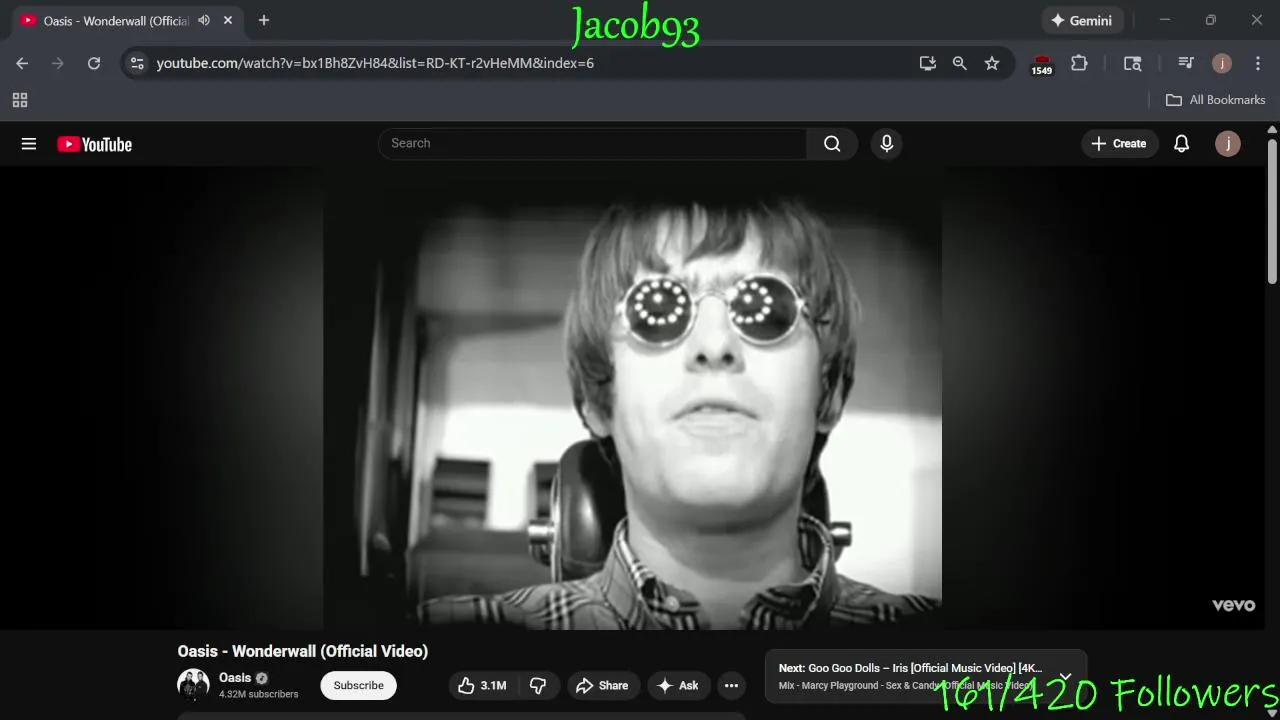Screen dimensions: 1280x720
Task: Click the Create button
Action: [x=1119, y=144]
